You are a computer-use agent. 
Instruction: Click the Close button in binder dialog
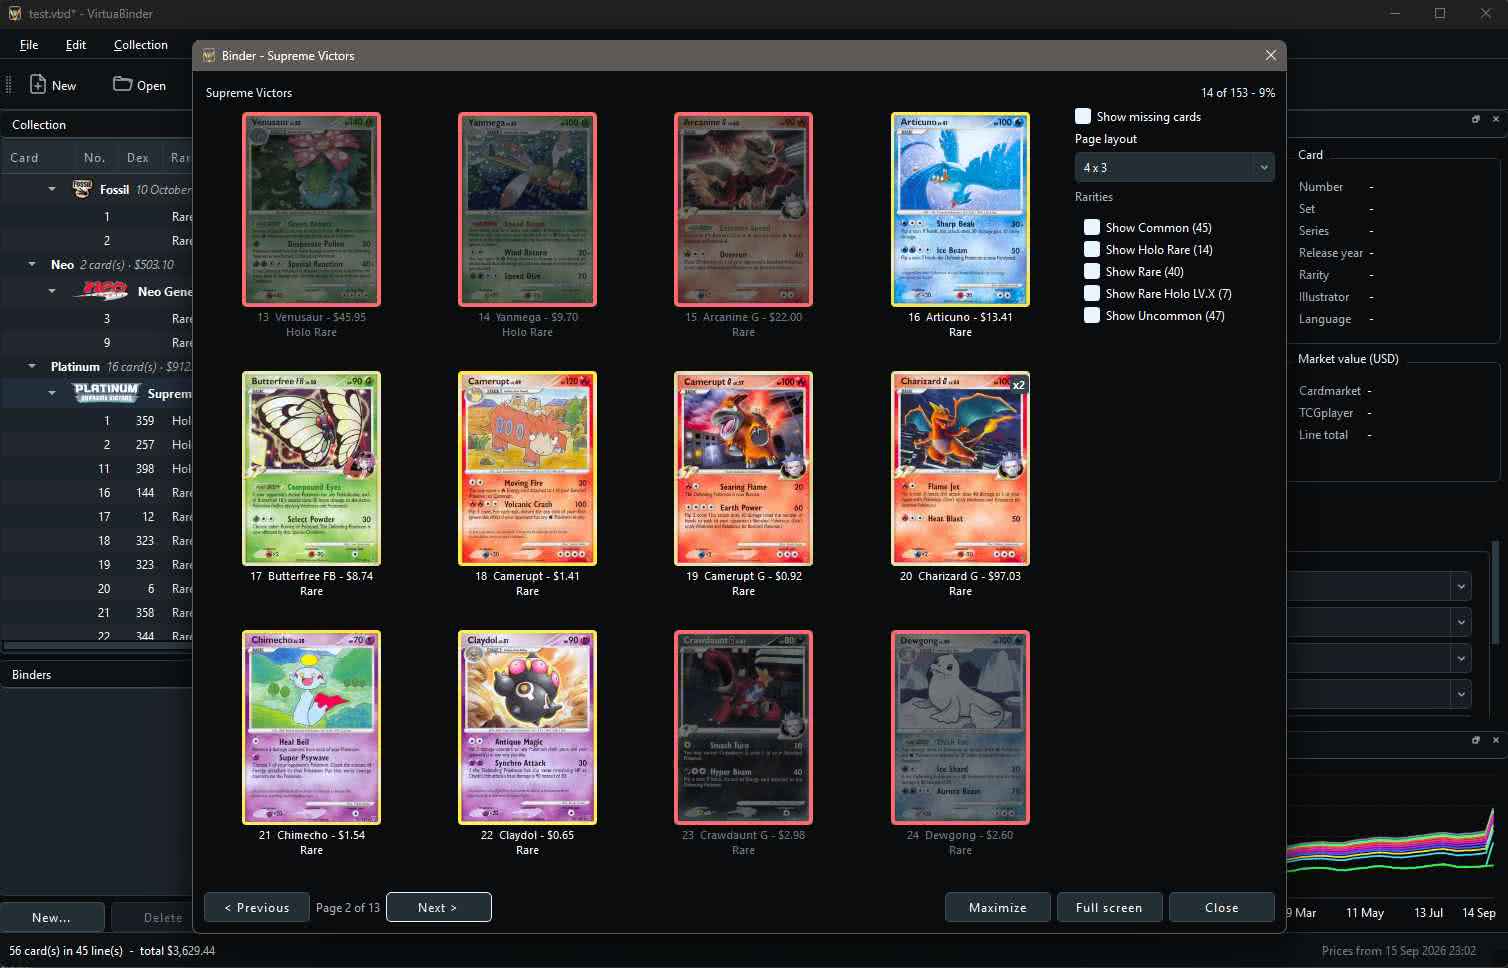click(1221, 907)
